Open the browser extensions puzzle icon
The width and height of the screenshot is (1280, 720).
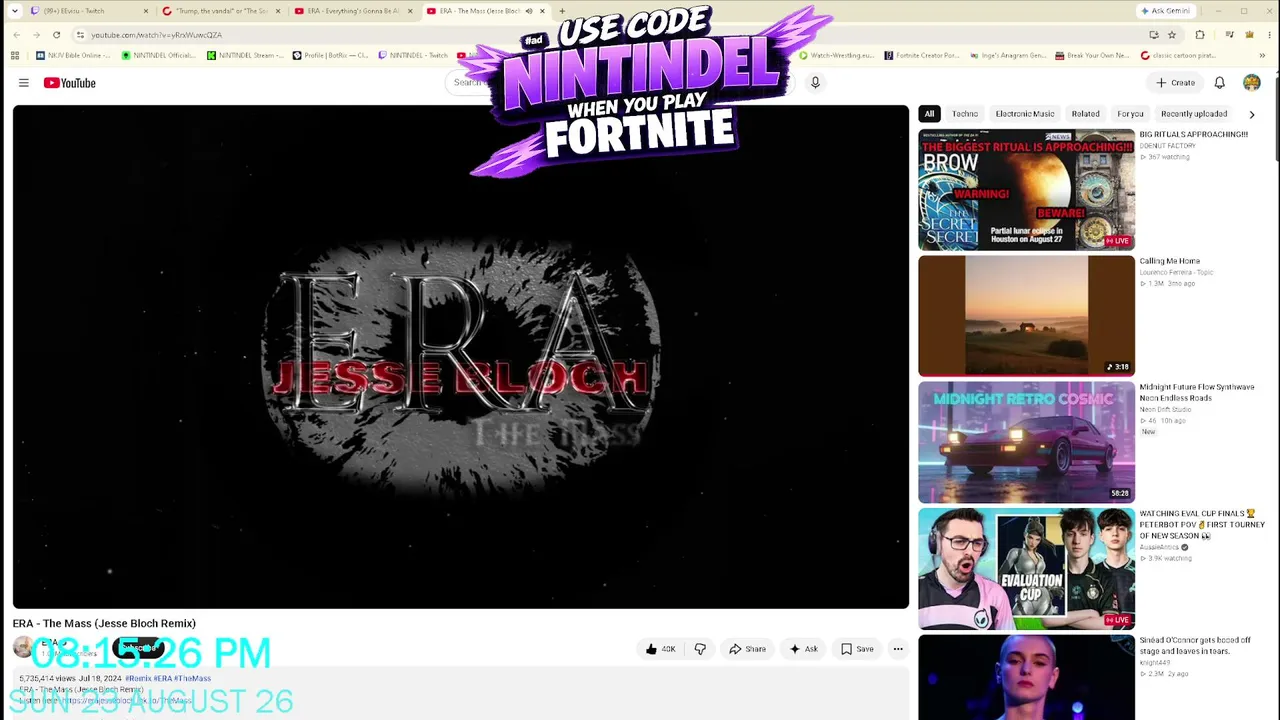(1200, 35)
